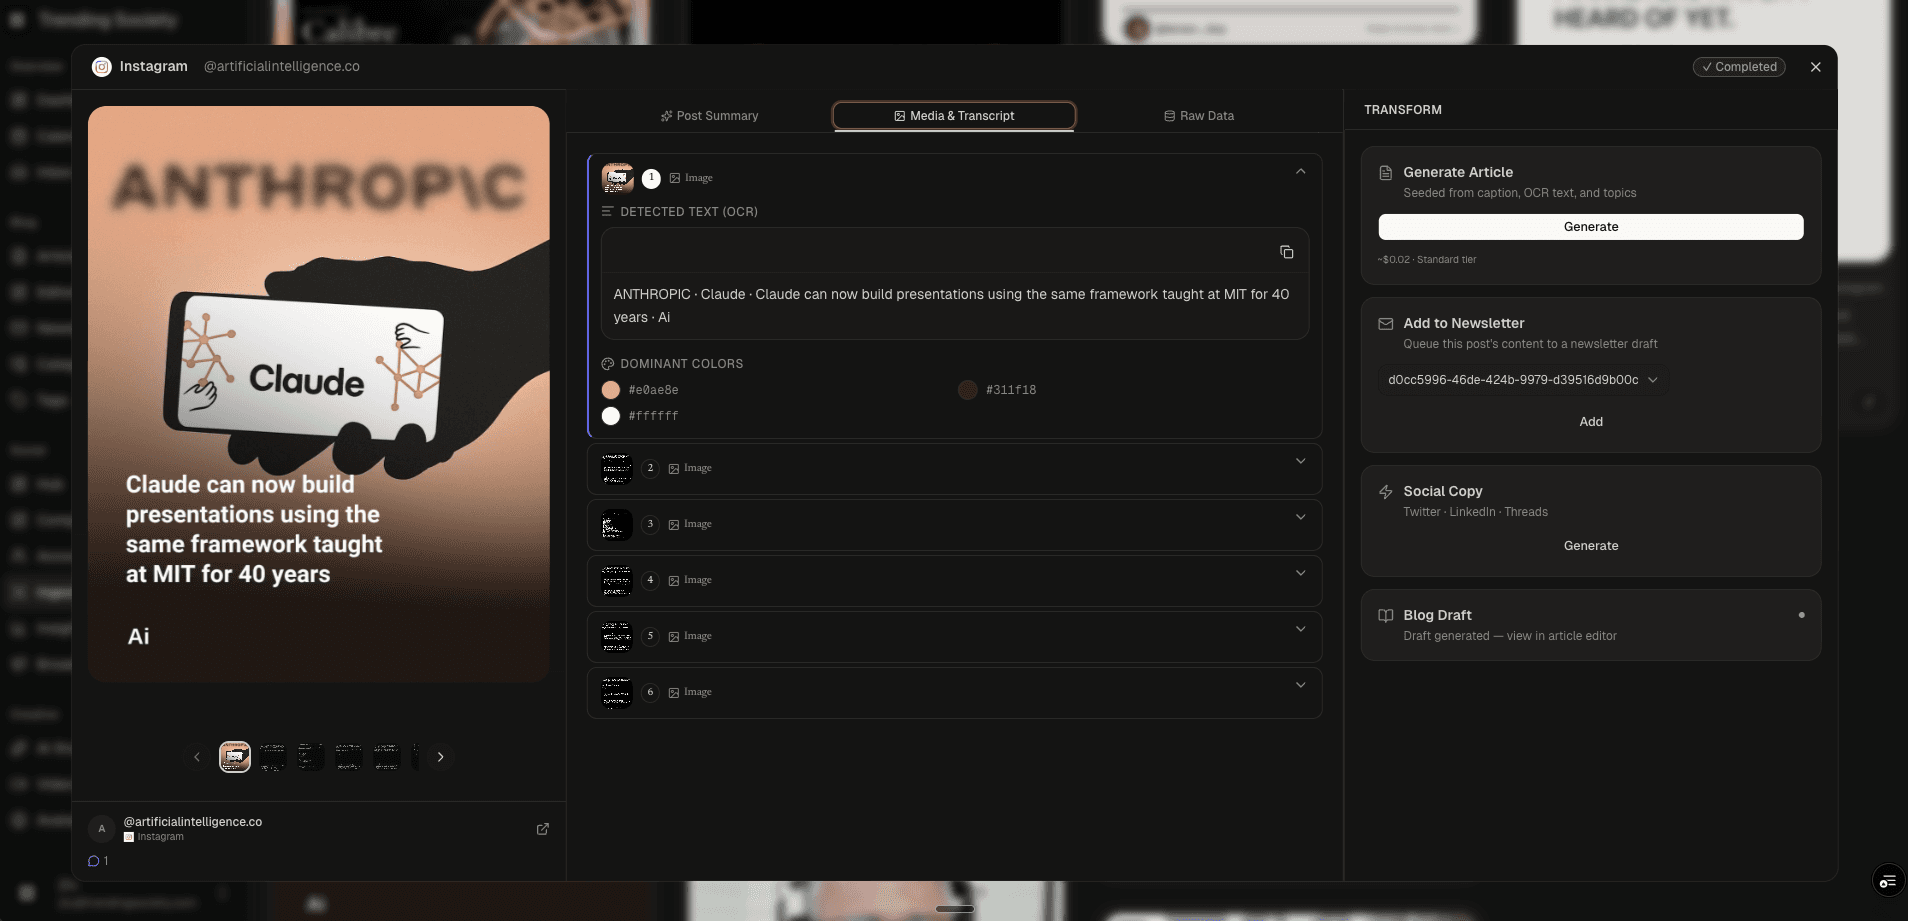1908x921 pixels.
Task: Switch to the Raw Data tab
Action: tap(1198, 116)
